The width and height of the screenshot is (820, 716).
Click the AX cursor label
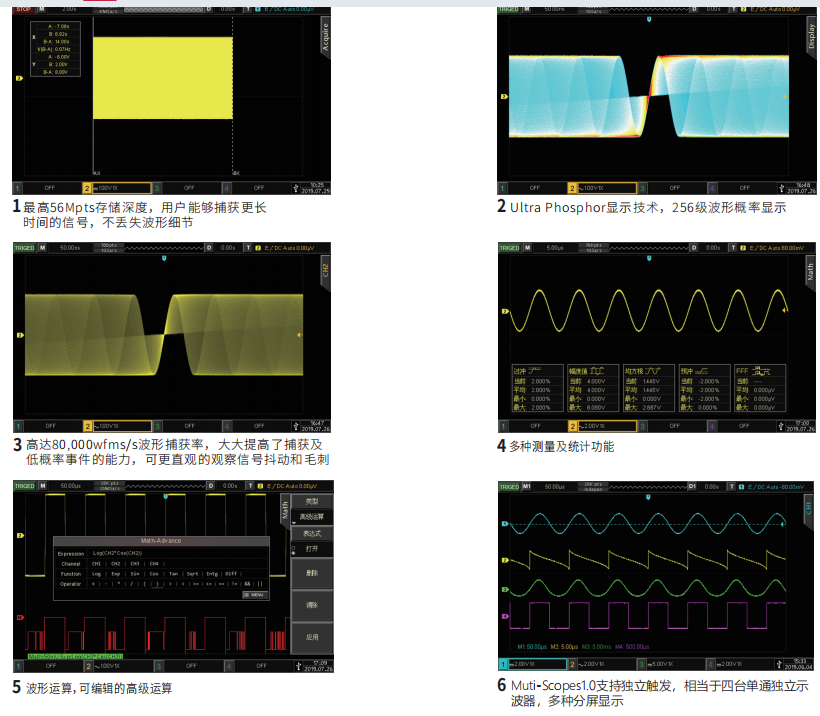tap(97, 173)
